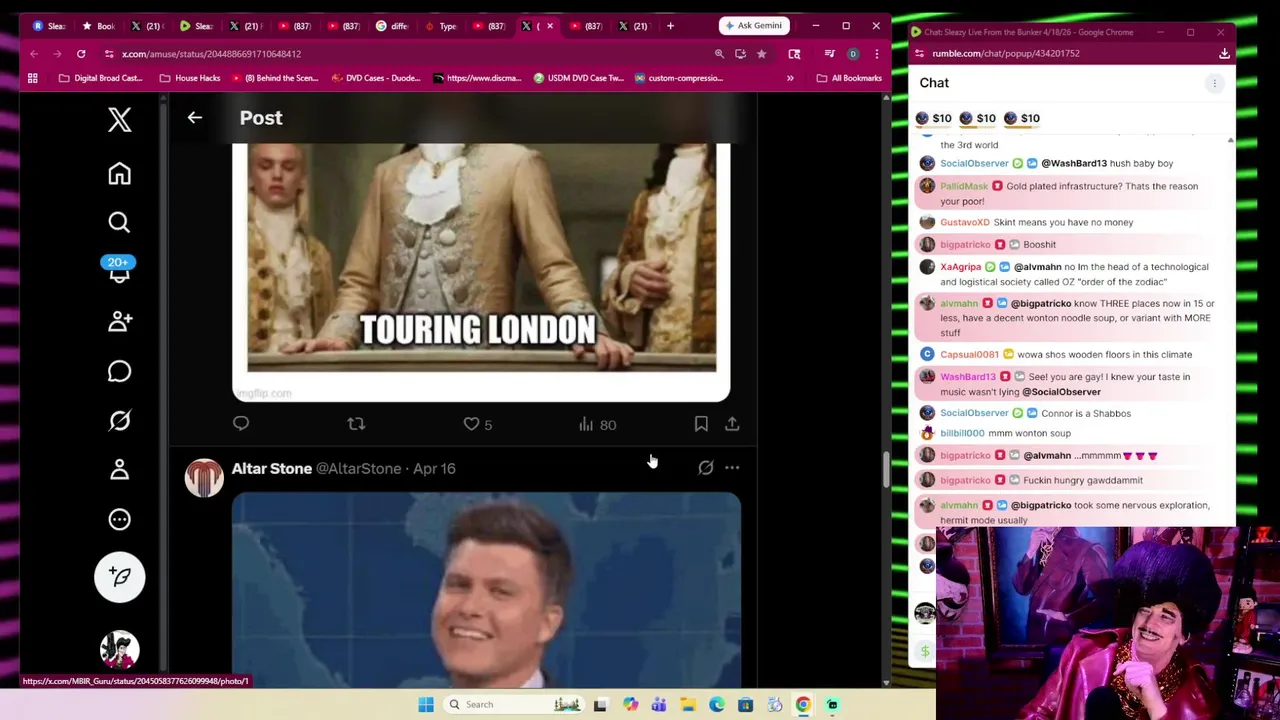Viewport: 1280px width, 720px height.
Task: Open Altar Stone profile name link
Action: click(x=271, y=468)
